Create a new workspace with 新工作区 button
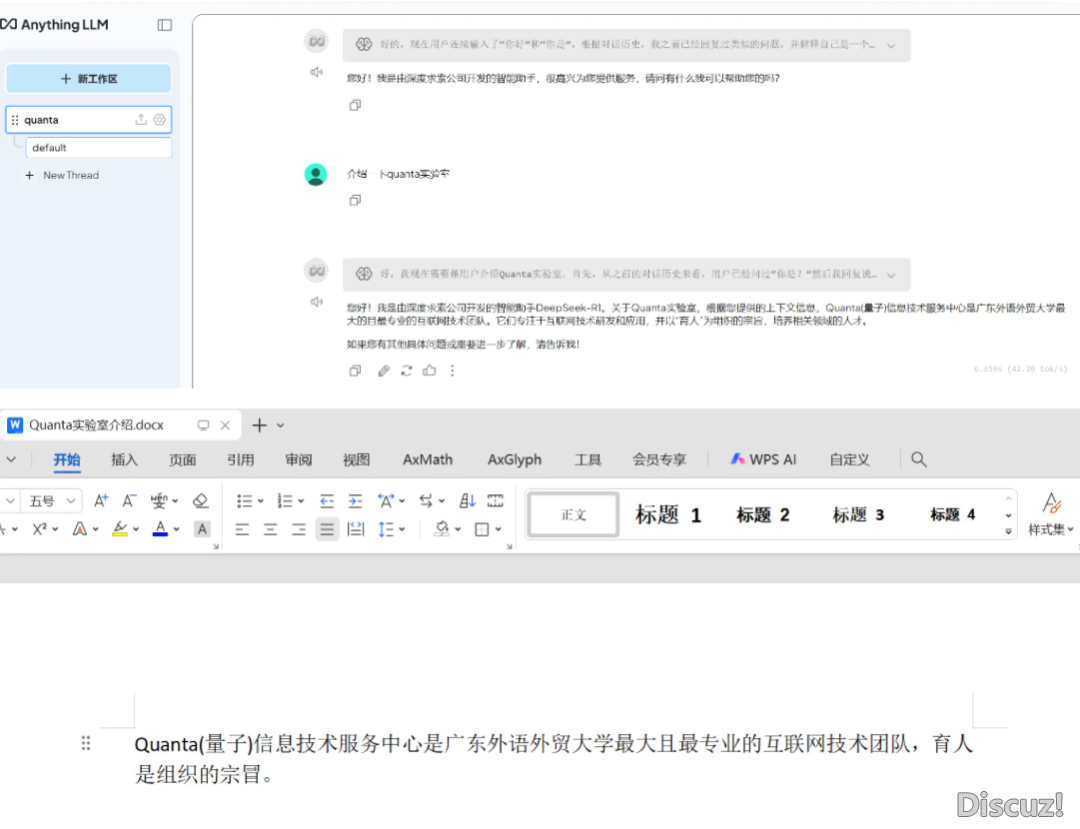Image resolution: width=1080 pixels, height=829 pixels. click(x=89, y=78)
